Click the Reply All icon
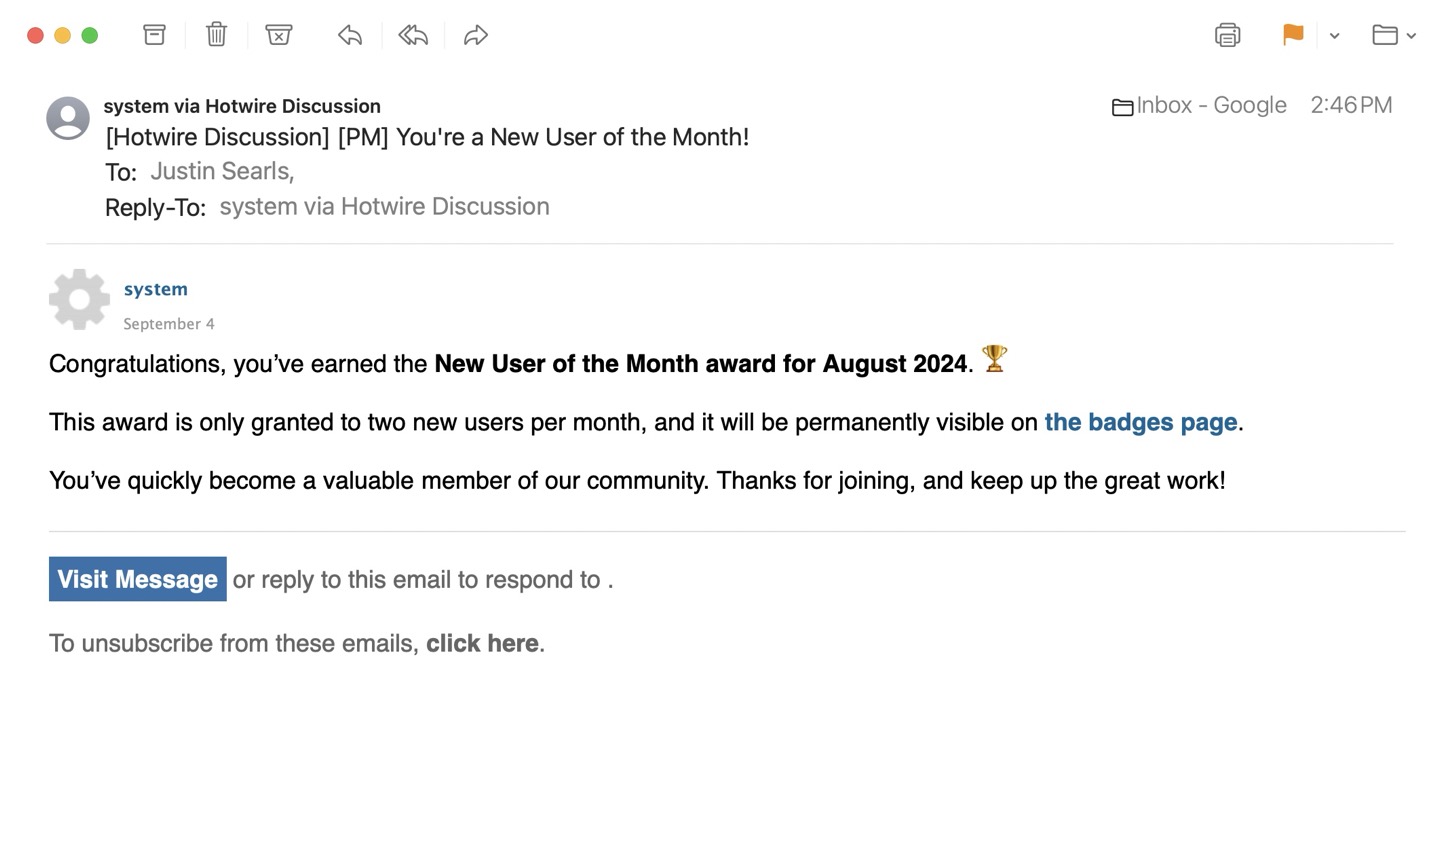1440x854 pixels. click(413, 35)
